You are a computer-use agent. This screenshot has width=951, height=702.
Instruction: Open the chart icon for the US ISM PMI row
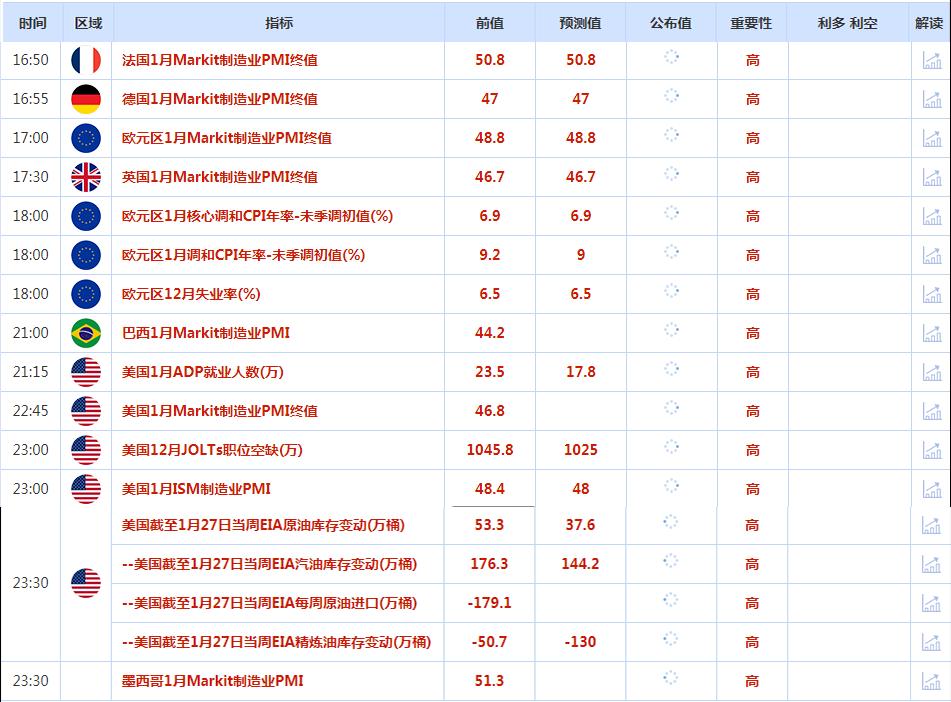[930, 488]
